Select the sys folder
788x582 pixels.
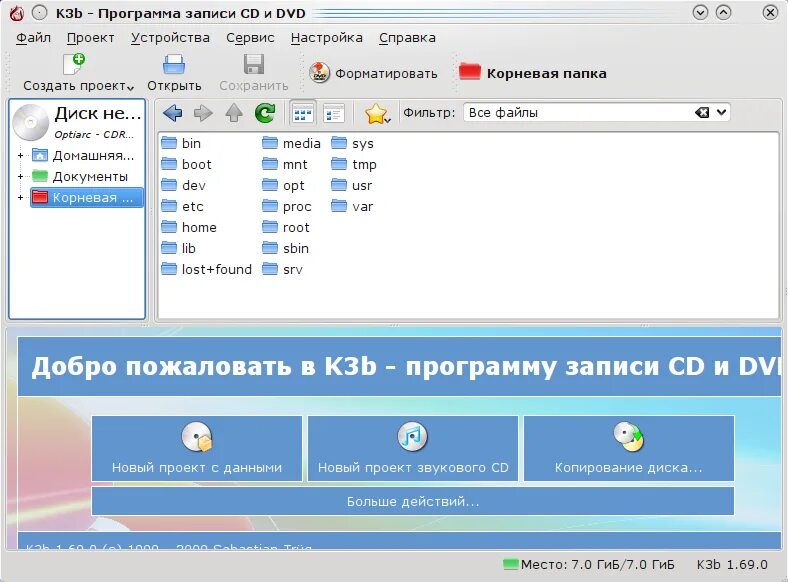[353, 144]
